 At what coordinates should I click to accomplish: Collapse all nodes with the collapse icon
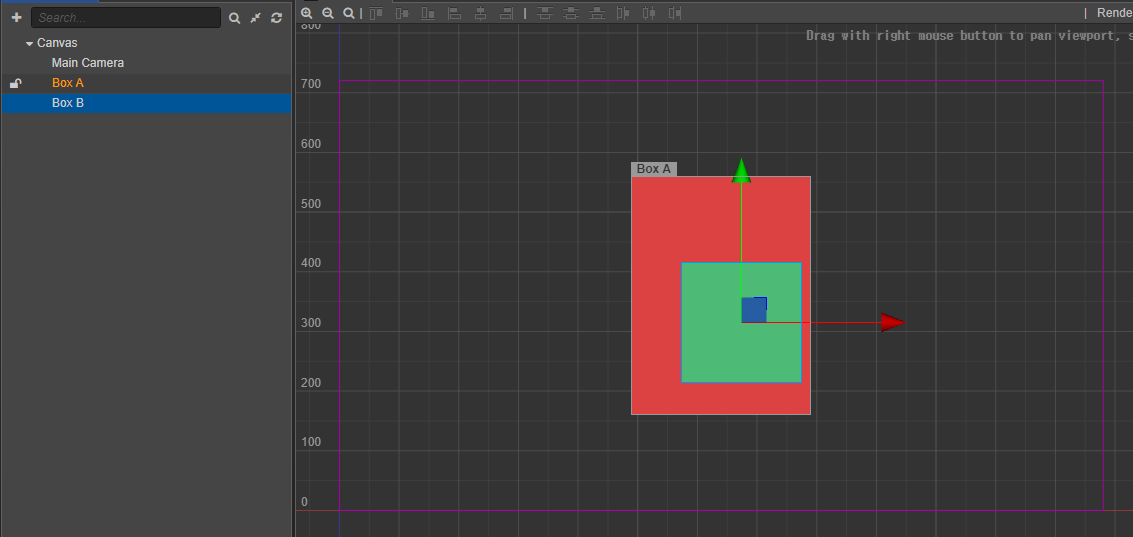point(255,18)
